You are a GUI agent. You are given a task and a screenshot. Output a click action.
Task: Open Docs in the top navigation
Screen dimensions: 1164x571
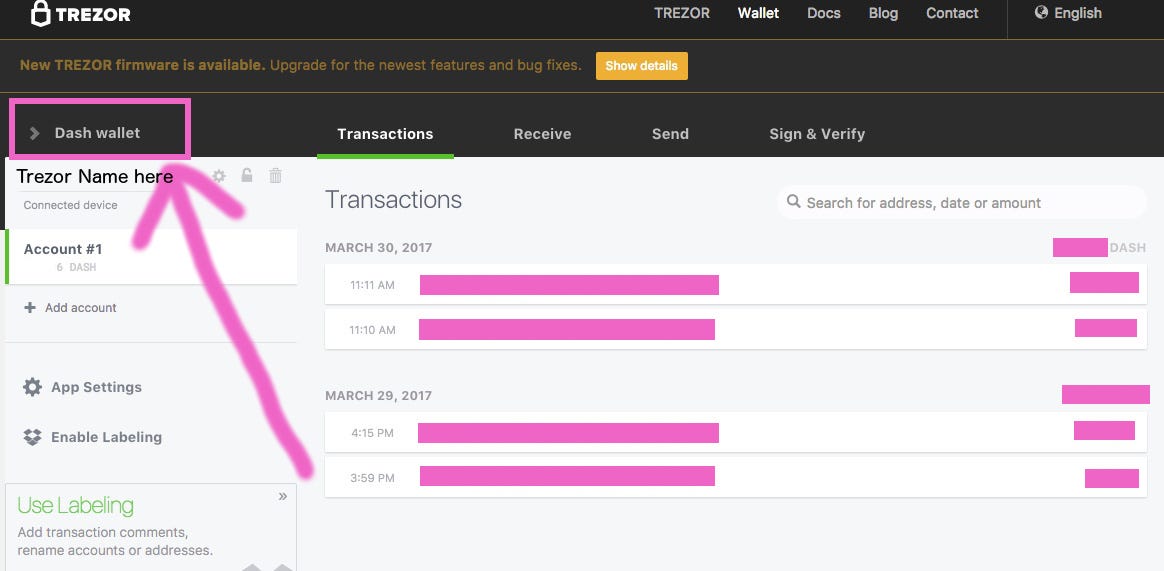tap(824, 13)
